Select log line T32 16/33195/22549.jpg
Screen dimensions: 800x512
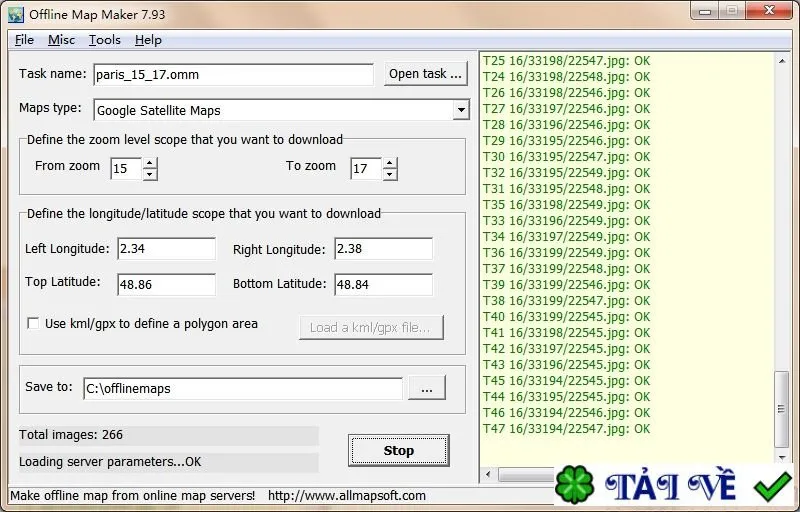click(x=566, y=172)
